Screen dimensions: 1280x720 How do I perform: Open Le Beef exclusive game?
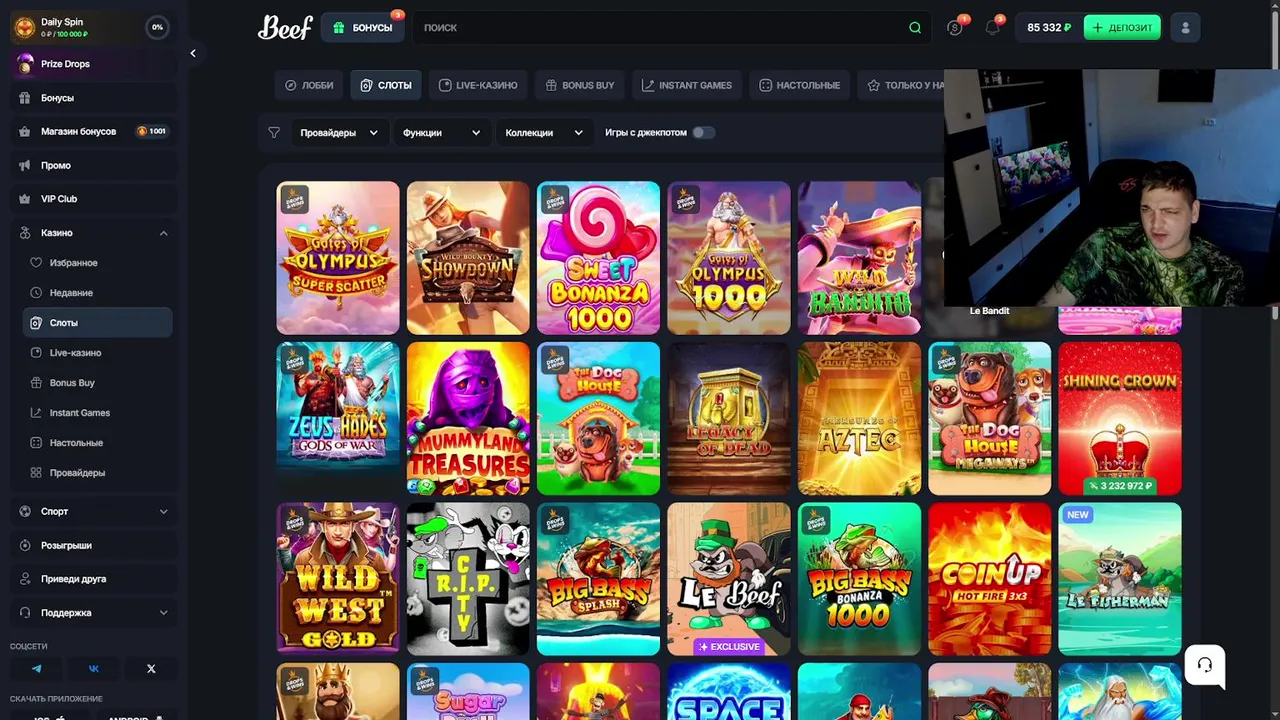(x=729, y=579)
